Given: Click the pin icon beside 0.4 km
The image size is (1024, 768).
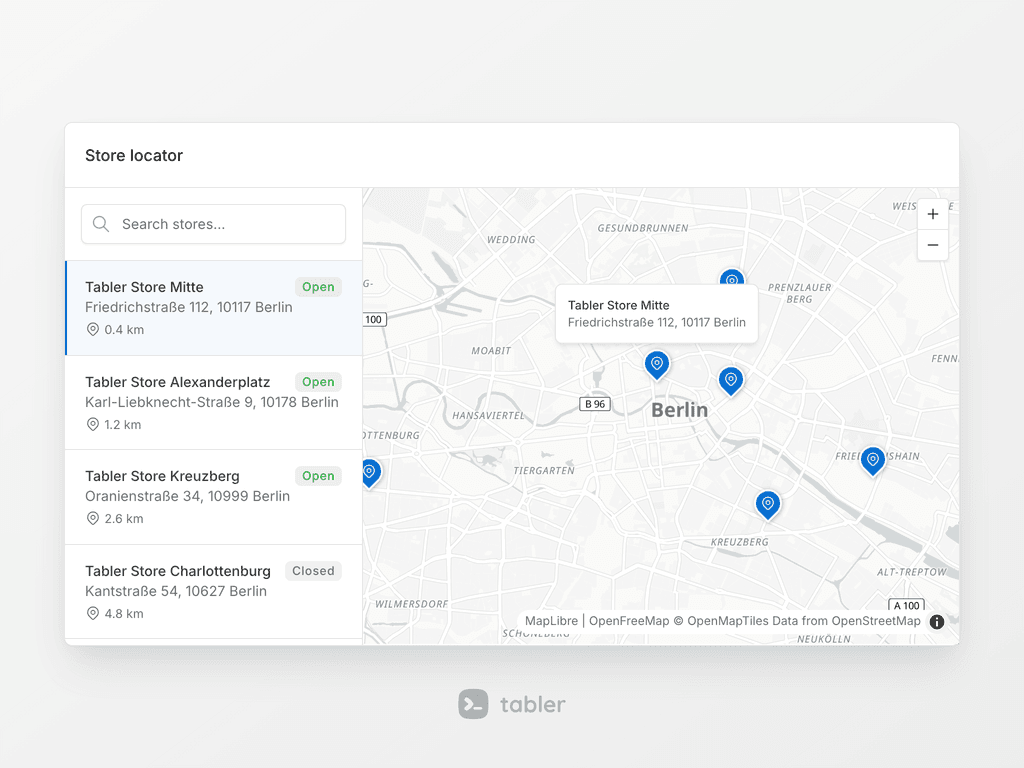Looking at the screenshot, I should [93, 329].
